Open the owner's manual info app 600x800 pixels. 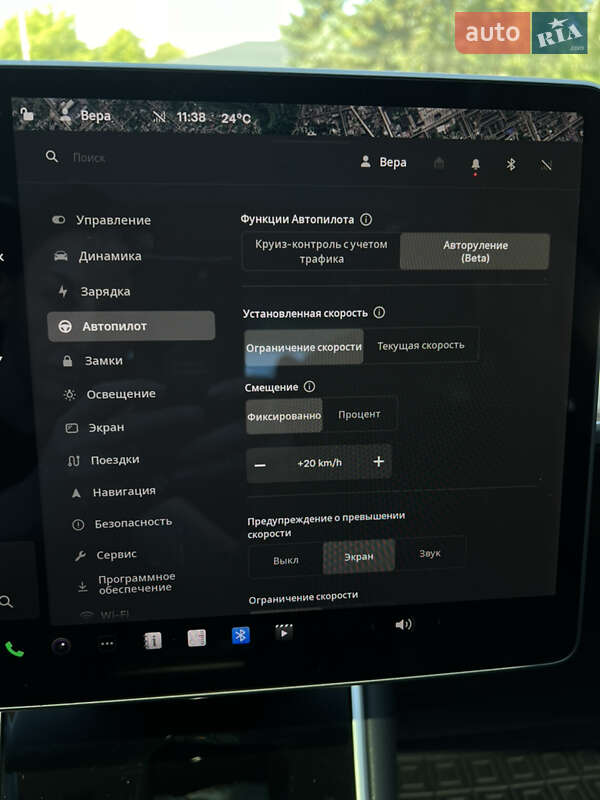(153, 640)
